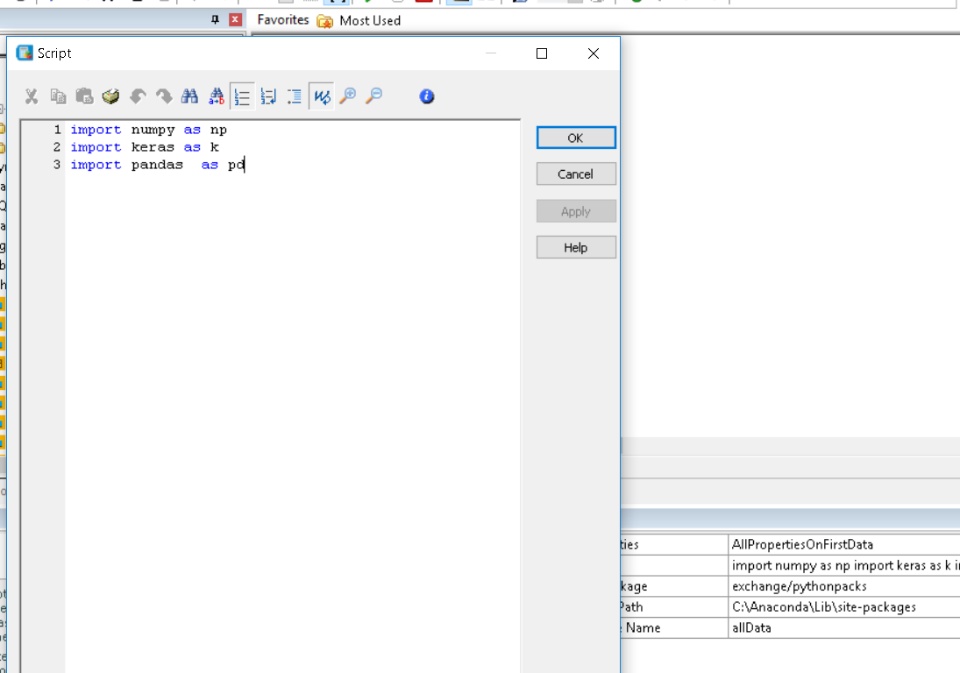Click the Paste clipboard icon
This screenshot has height=673, width=960.
[84, 96]
